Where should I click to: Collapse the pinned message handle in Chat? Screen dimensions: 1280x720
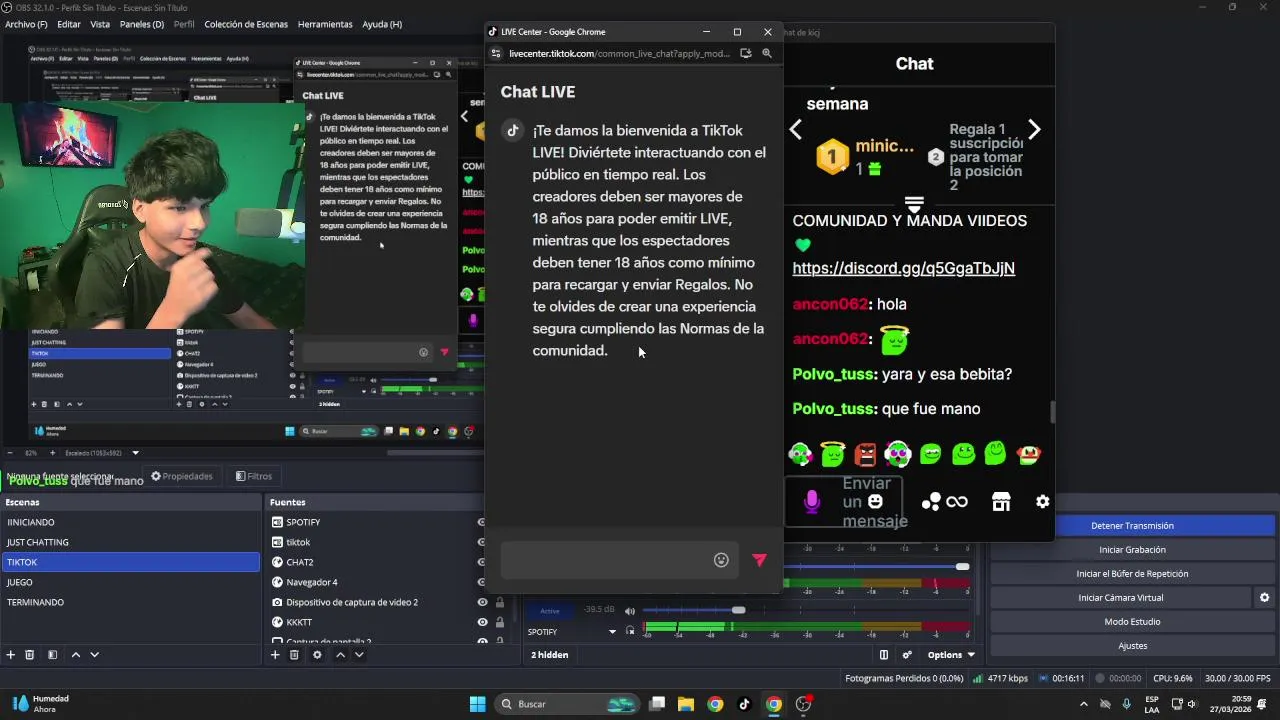pos(913,204)
